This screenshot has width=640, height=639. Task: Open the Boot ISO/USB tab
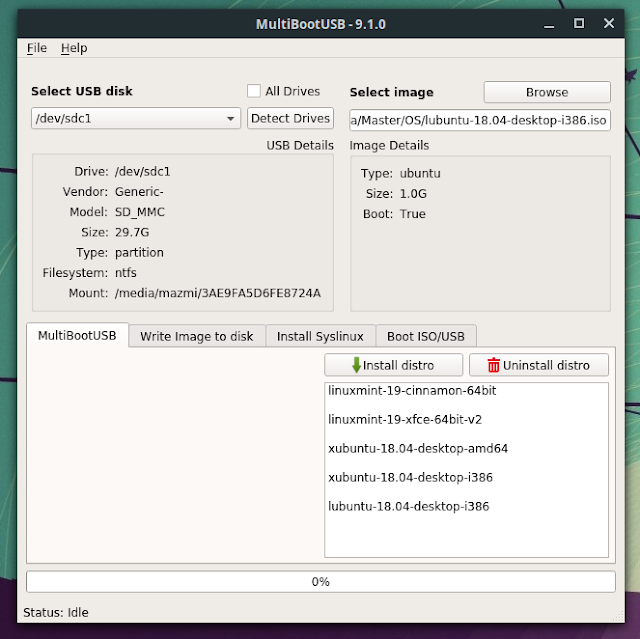(x=426, y=336)
